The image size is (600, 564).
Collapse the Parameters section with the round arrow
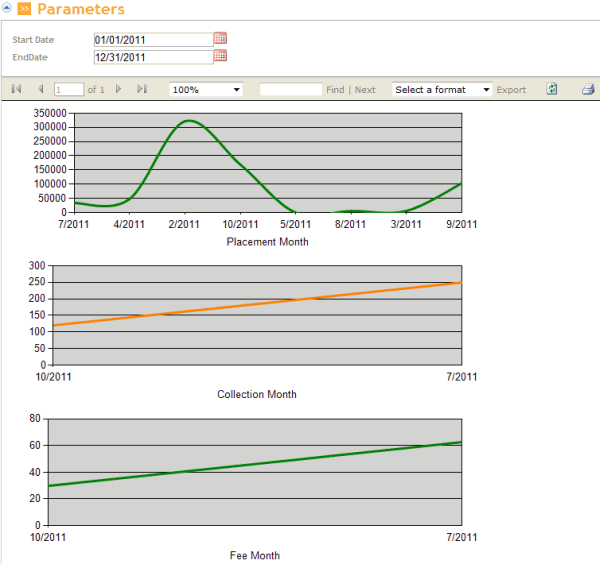(x=8, y=9)
